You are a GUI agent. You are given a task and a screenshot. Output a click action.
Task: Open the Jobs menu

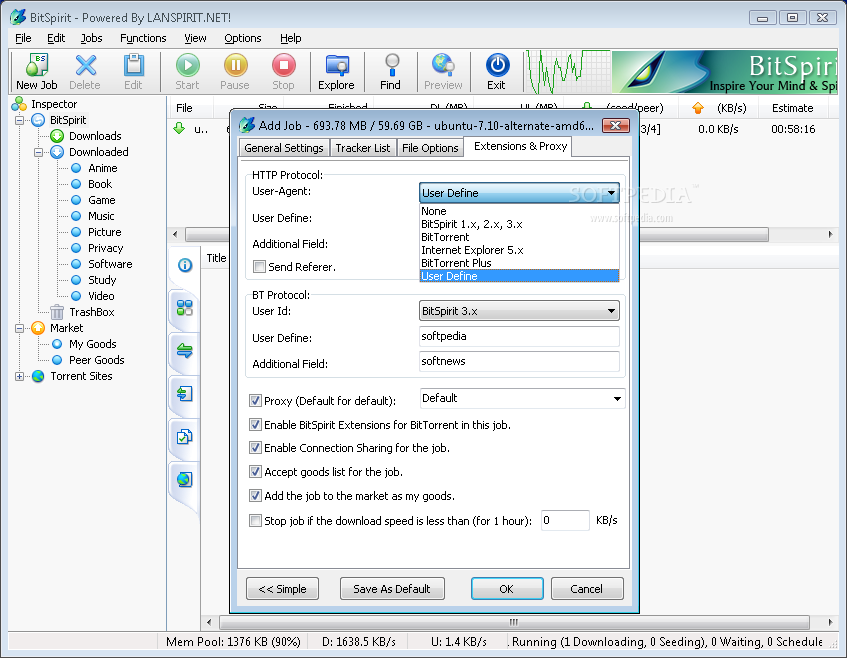click(x=91, y=38)
